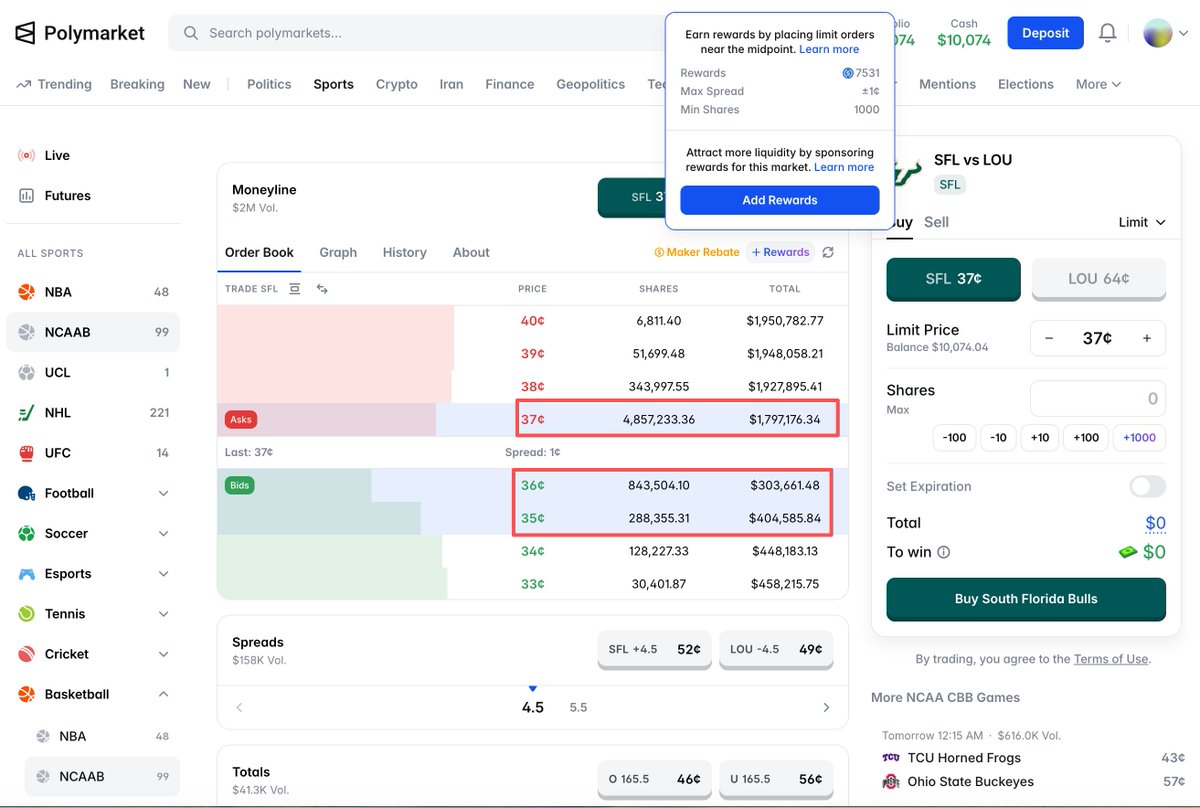
Task: Click the Soccer ball icon
Action: point(27,533)
